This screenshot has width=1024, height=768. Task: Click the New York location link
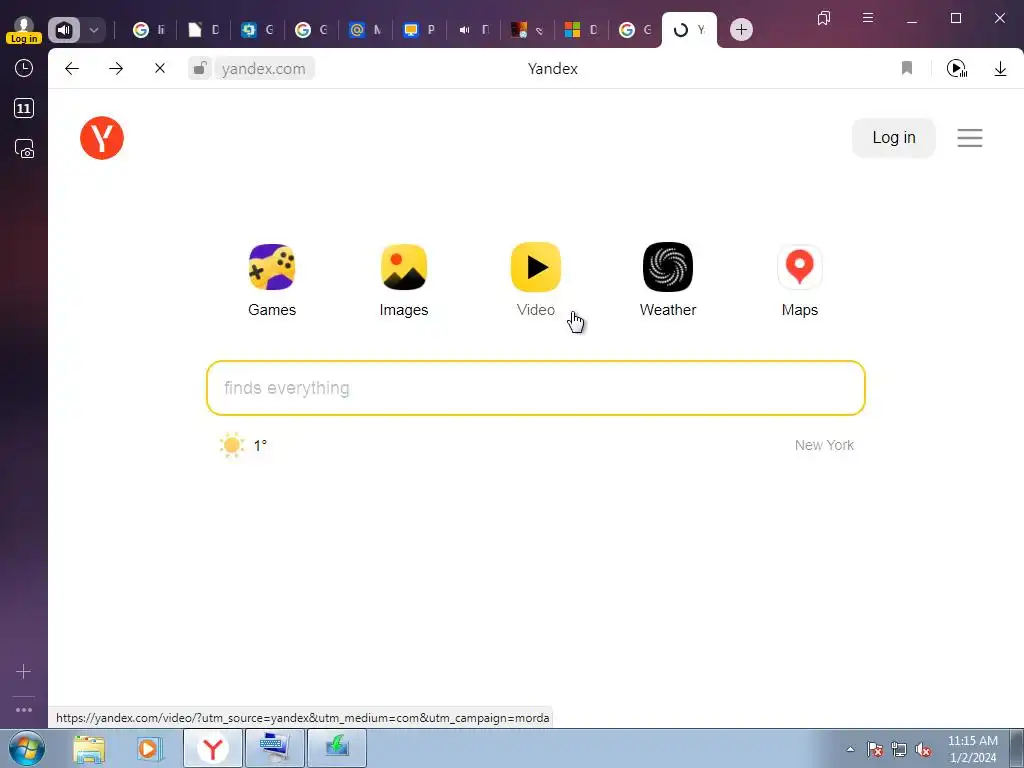click(824, 445)
